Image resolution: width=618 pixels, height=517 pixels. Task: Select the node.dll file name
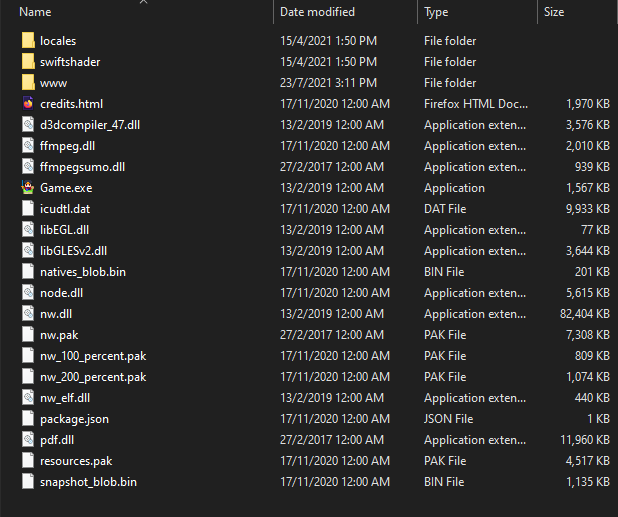click(x=61, y=293)
